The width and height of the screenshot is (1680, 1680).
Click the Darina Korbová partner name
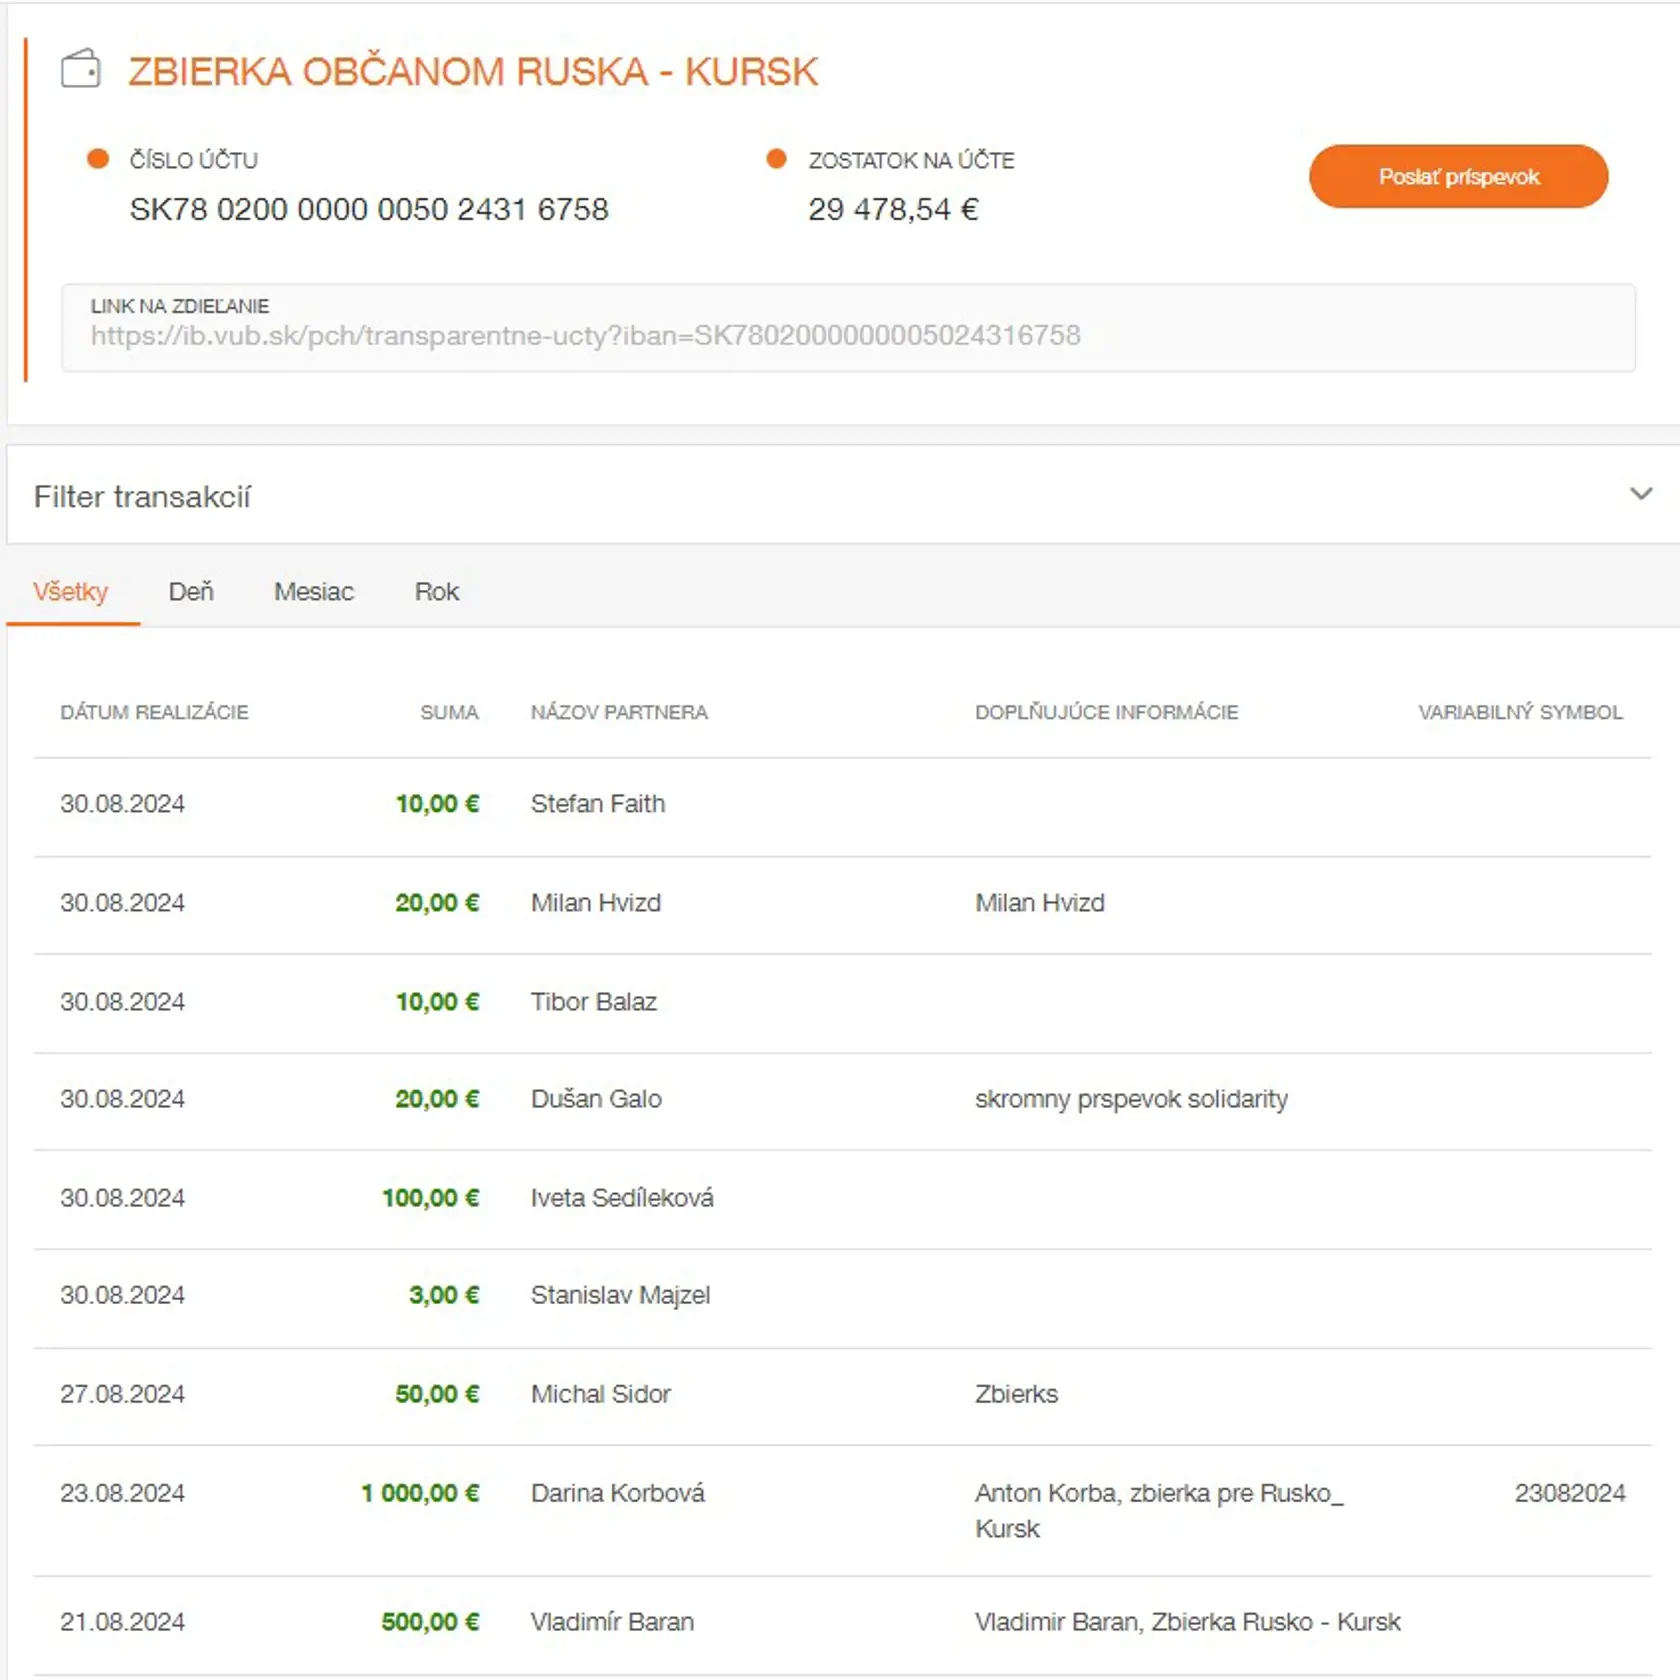618,1493
